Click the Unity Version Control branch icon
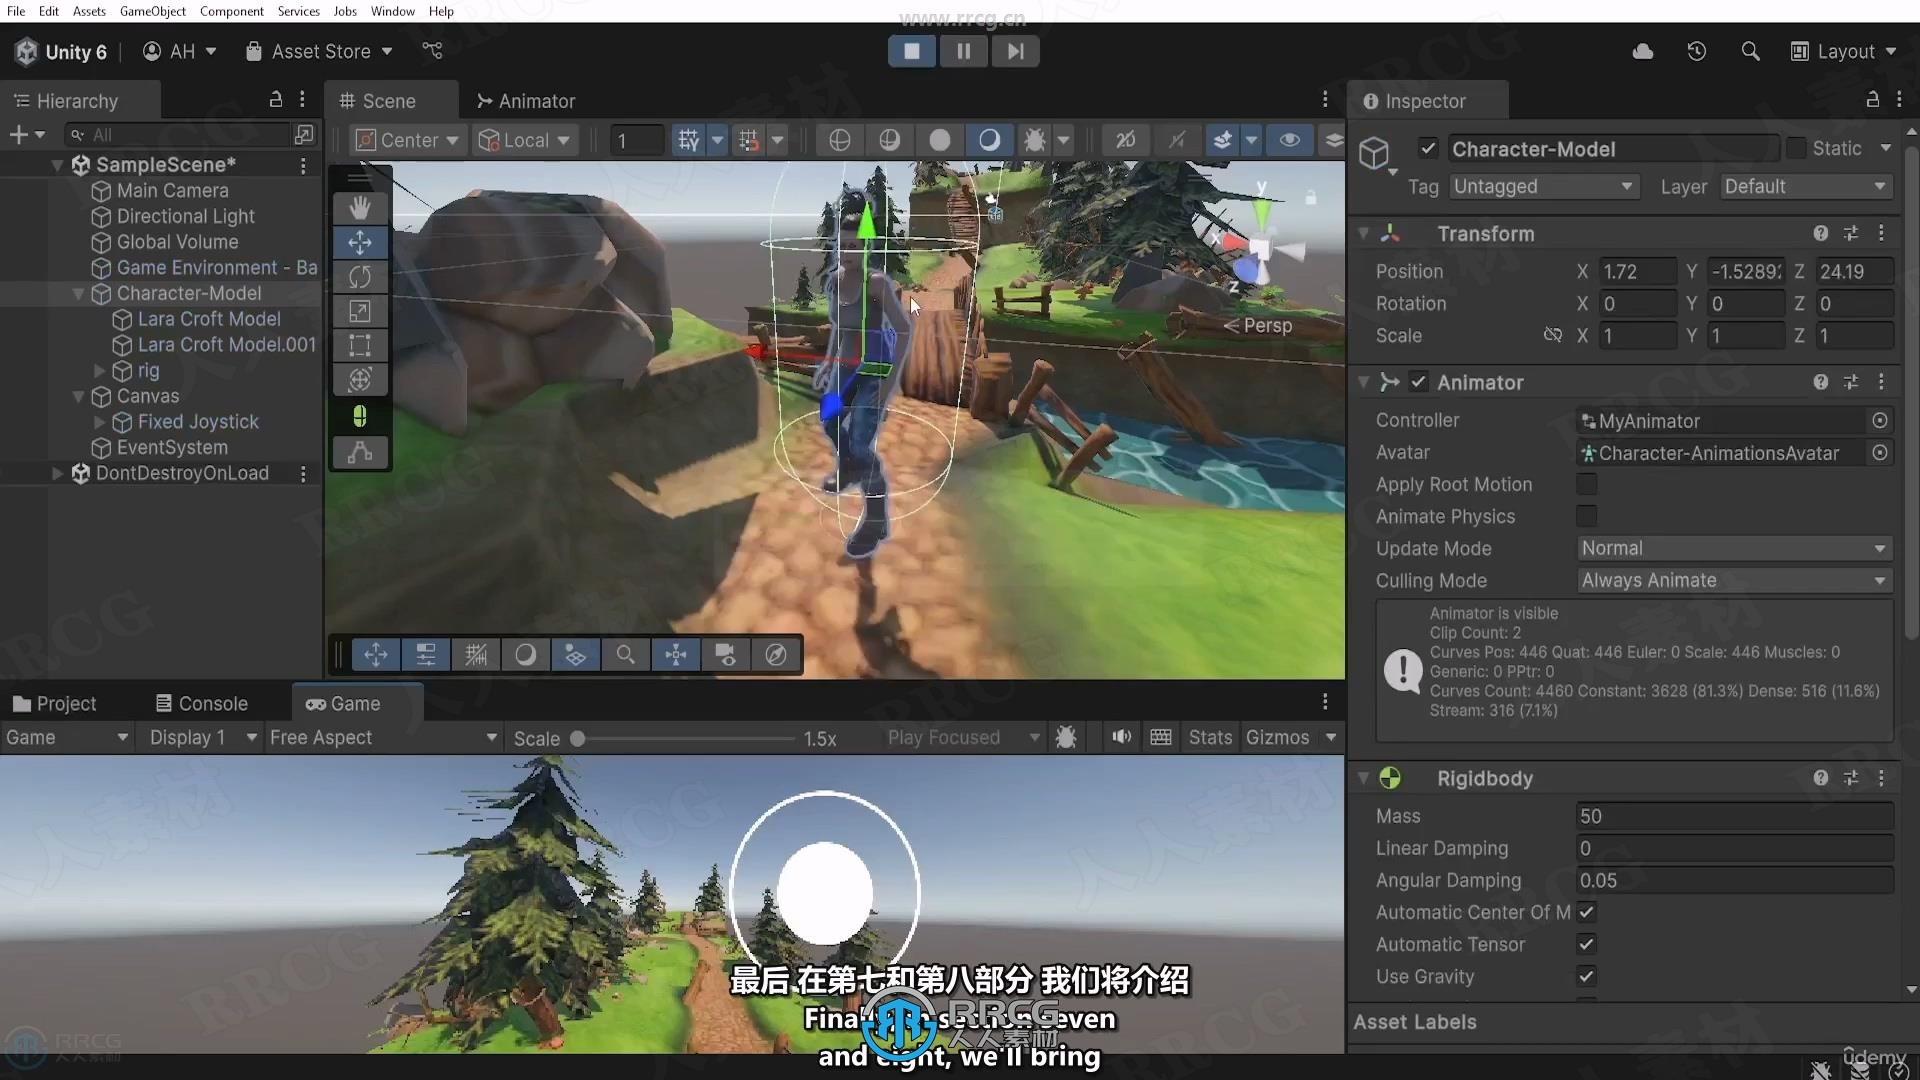The height and width of the screenshot is (1080, 1920). click(432, 51)
